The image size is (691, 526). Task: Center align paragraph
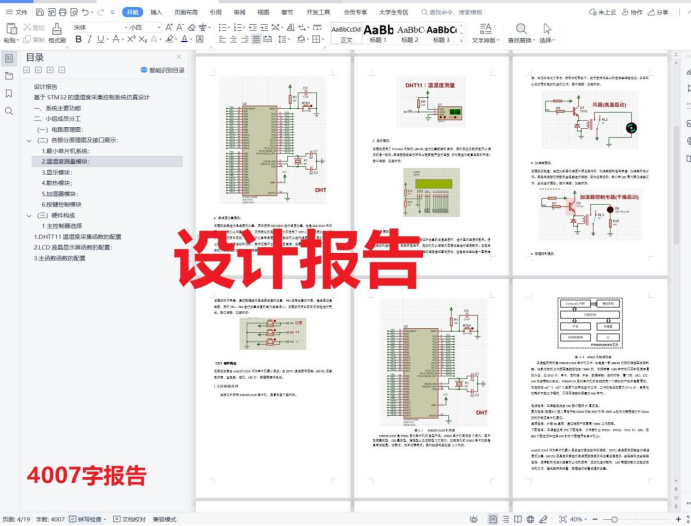(234, 39)
